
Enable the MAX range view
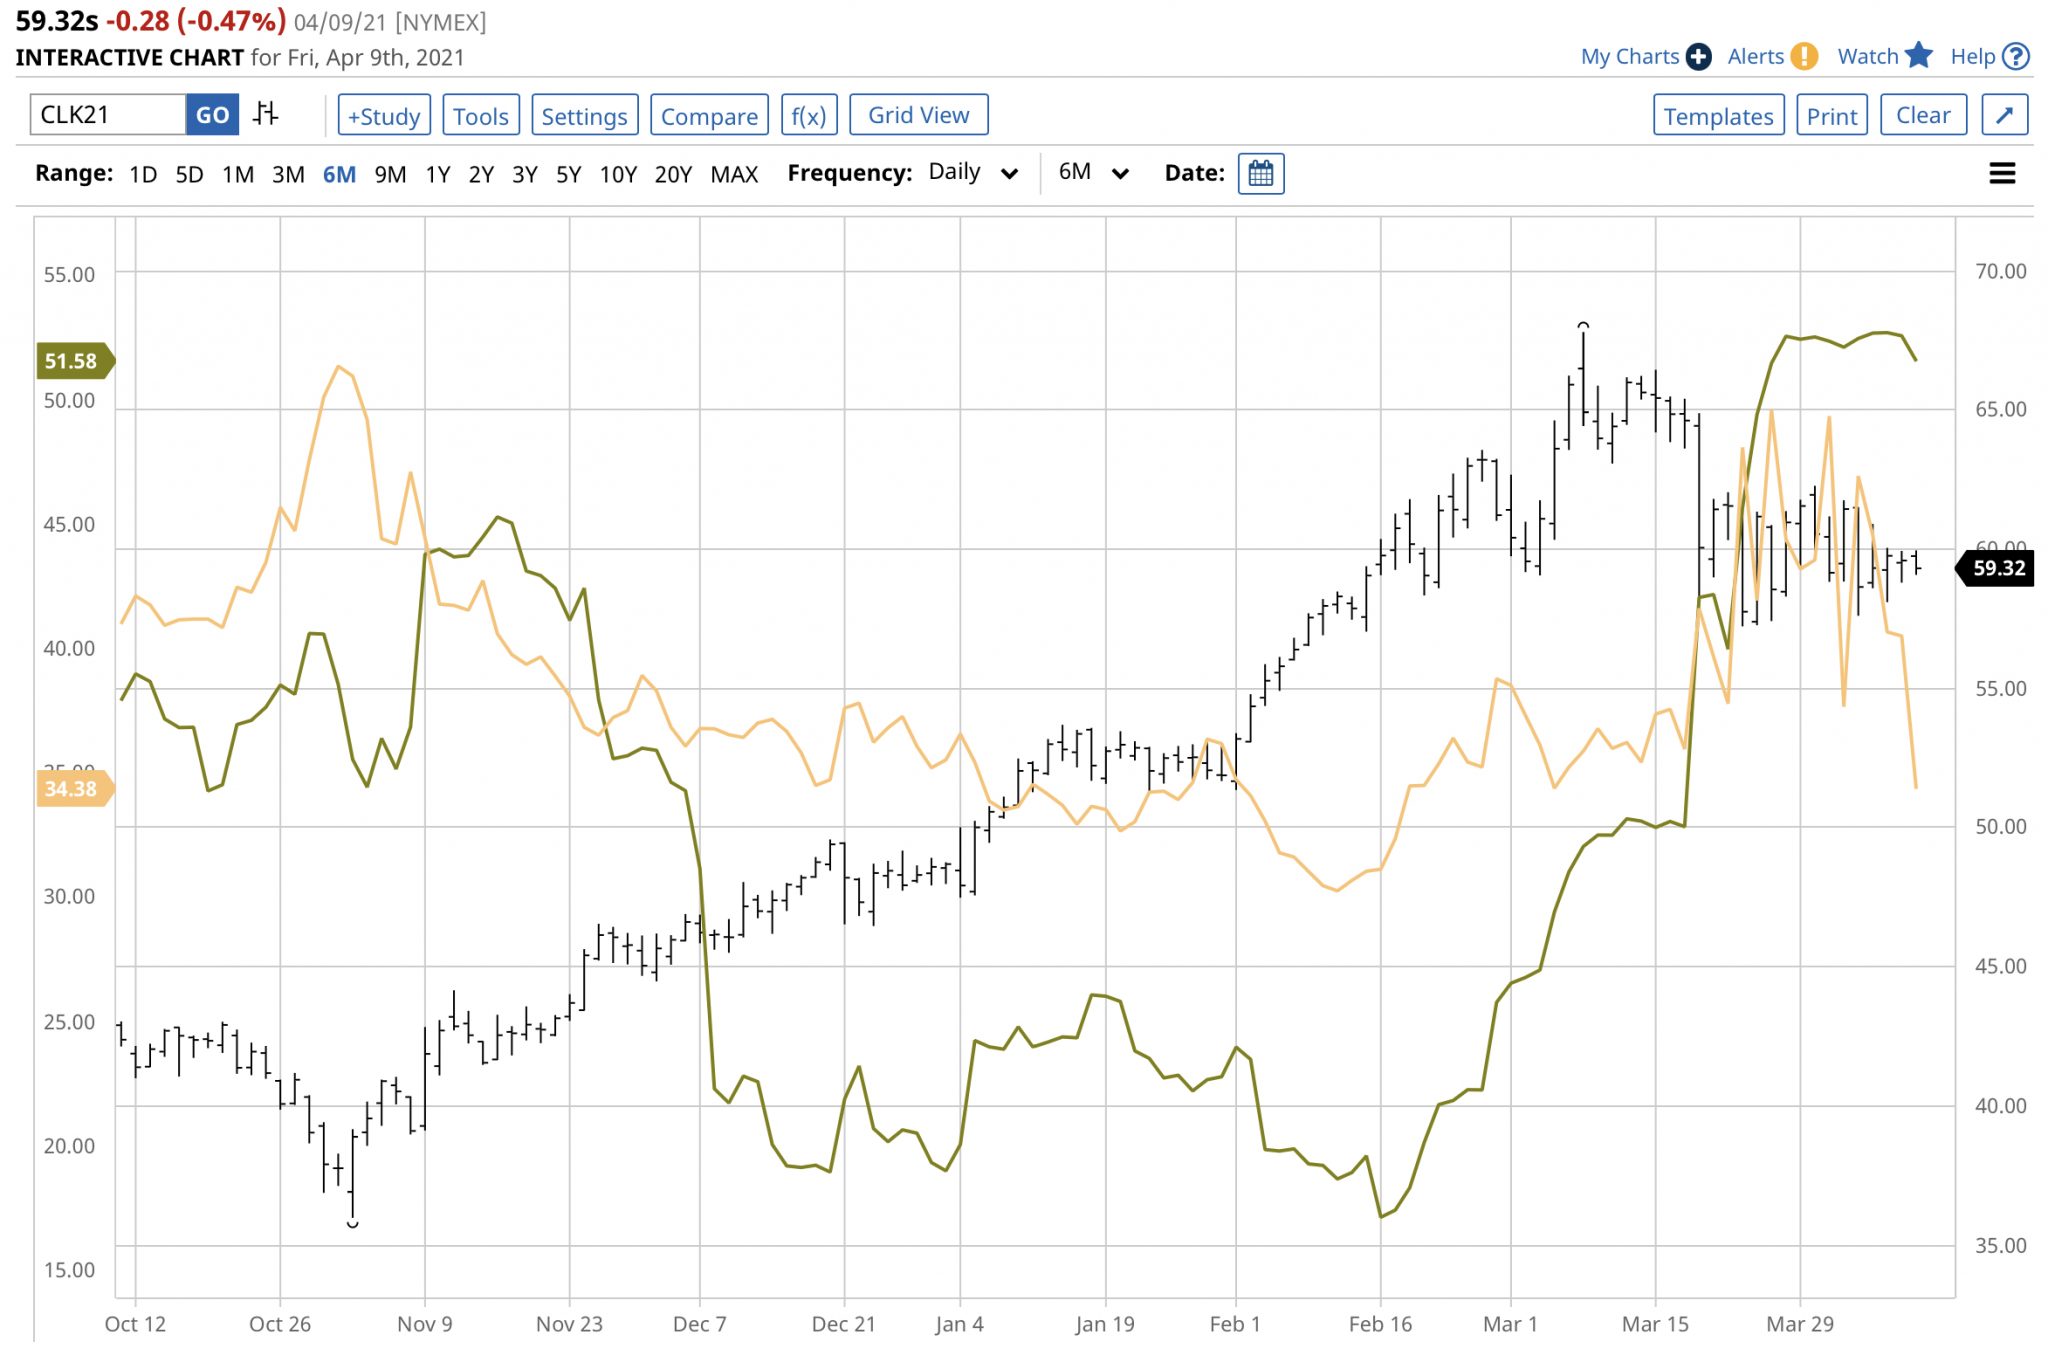pyautogui.click(x=733, y=173)
